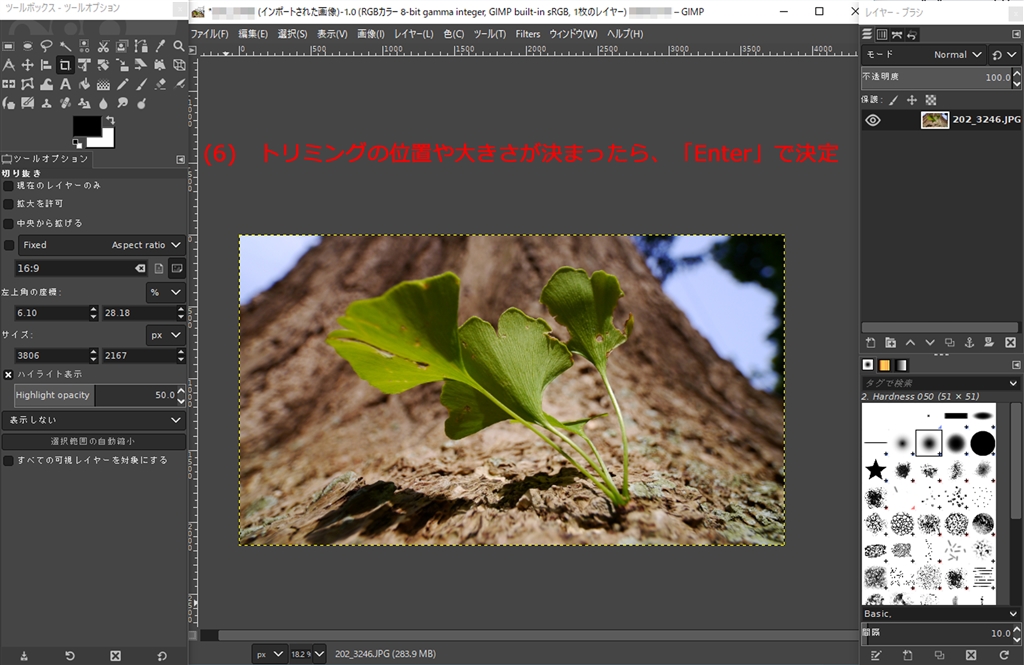Image resolution: width=1024 pixels, height=665 pixels.
Task: Disable the ハイライト表示 checkbox
Action: coord(9,374)
